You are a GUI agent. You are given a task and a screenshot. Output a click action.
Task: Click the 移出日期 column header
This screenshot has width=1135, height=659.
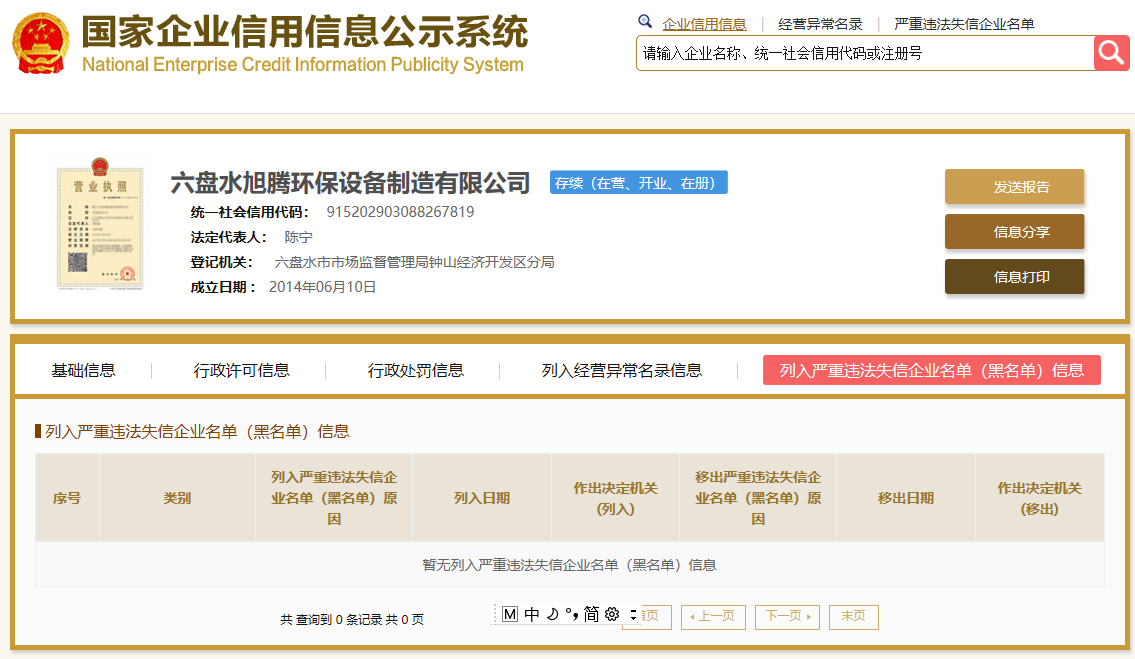(x=906, y=498)
